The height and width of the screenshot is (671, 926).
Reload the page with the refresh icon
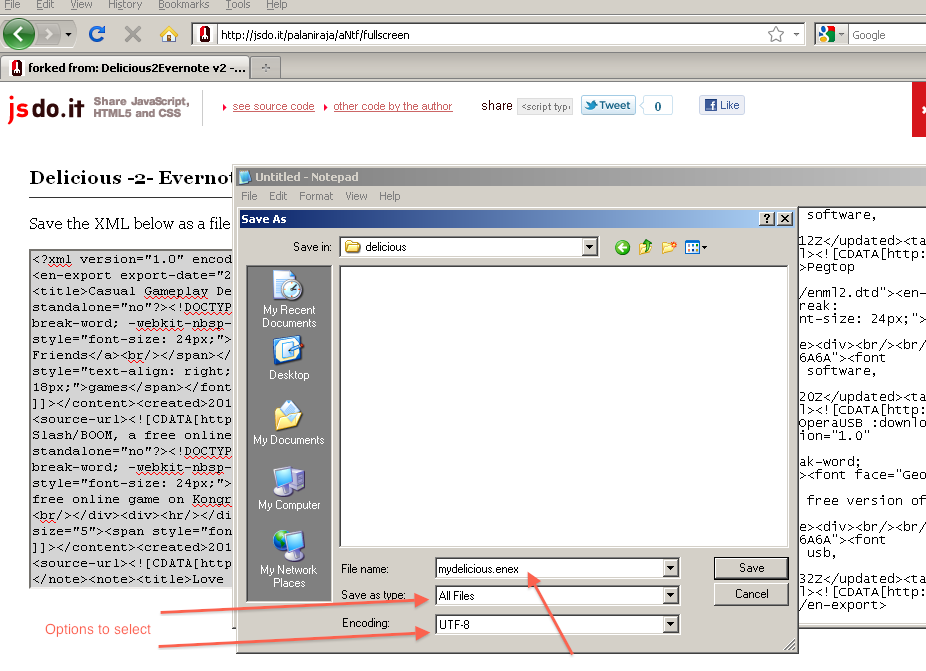pyautogui.click(x=97, y=34)
